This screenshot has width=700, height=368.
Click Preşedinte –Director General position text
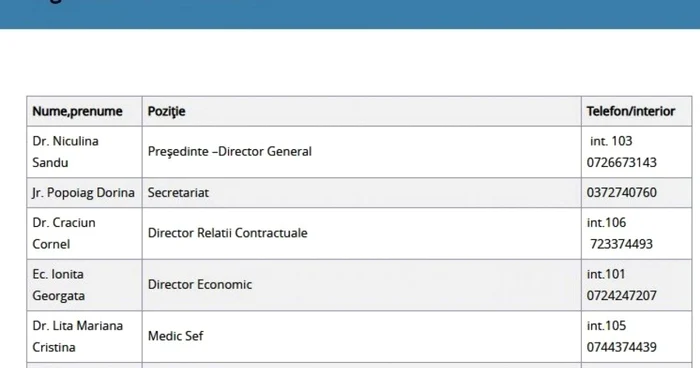229,152
